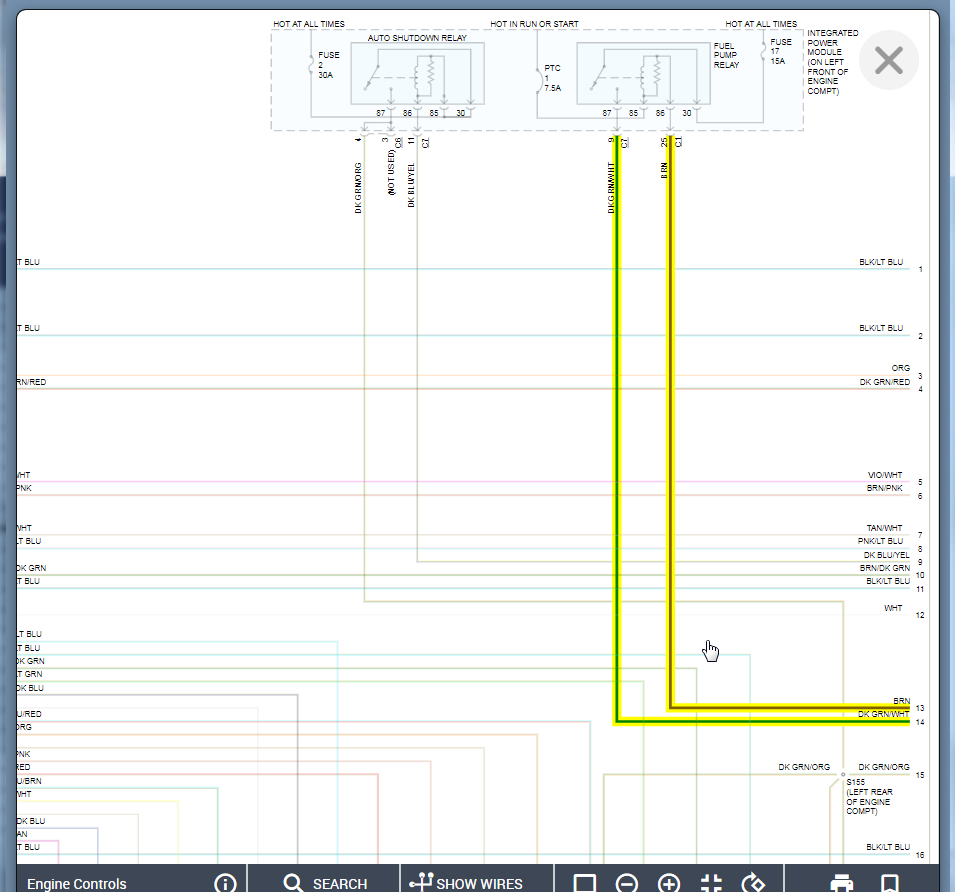The height and width of the screenshot is (892, 955).
Task: Fit the diagram to screen
Action: tap(711, 883)
